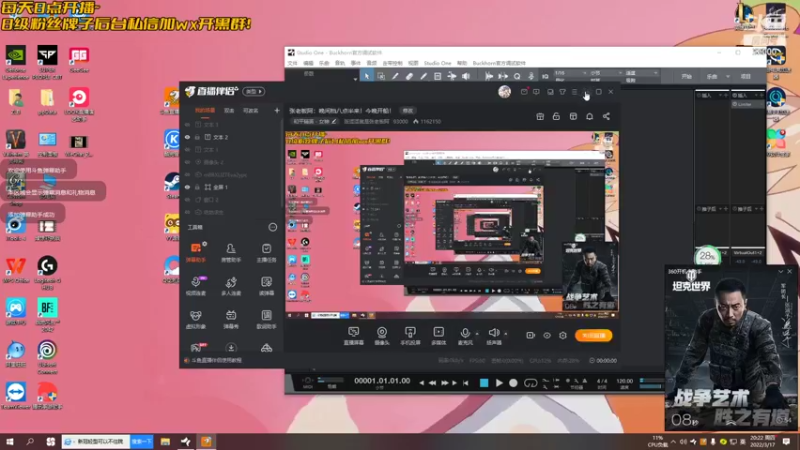Toggle visibility eye of 窗口 2 layer

[x=187, y=200]
